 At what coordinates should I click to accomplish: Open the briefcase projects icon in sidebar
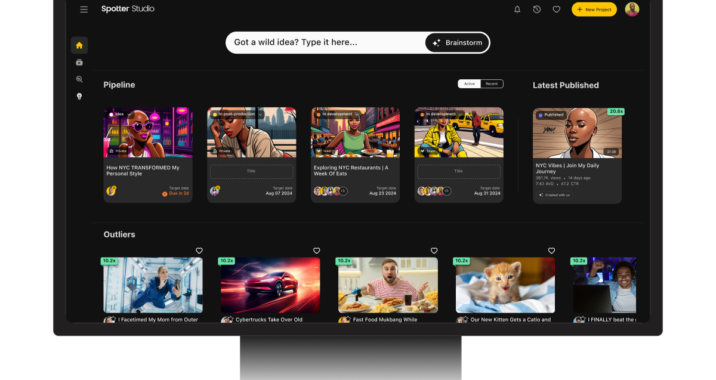pos(79,63)
